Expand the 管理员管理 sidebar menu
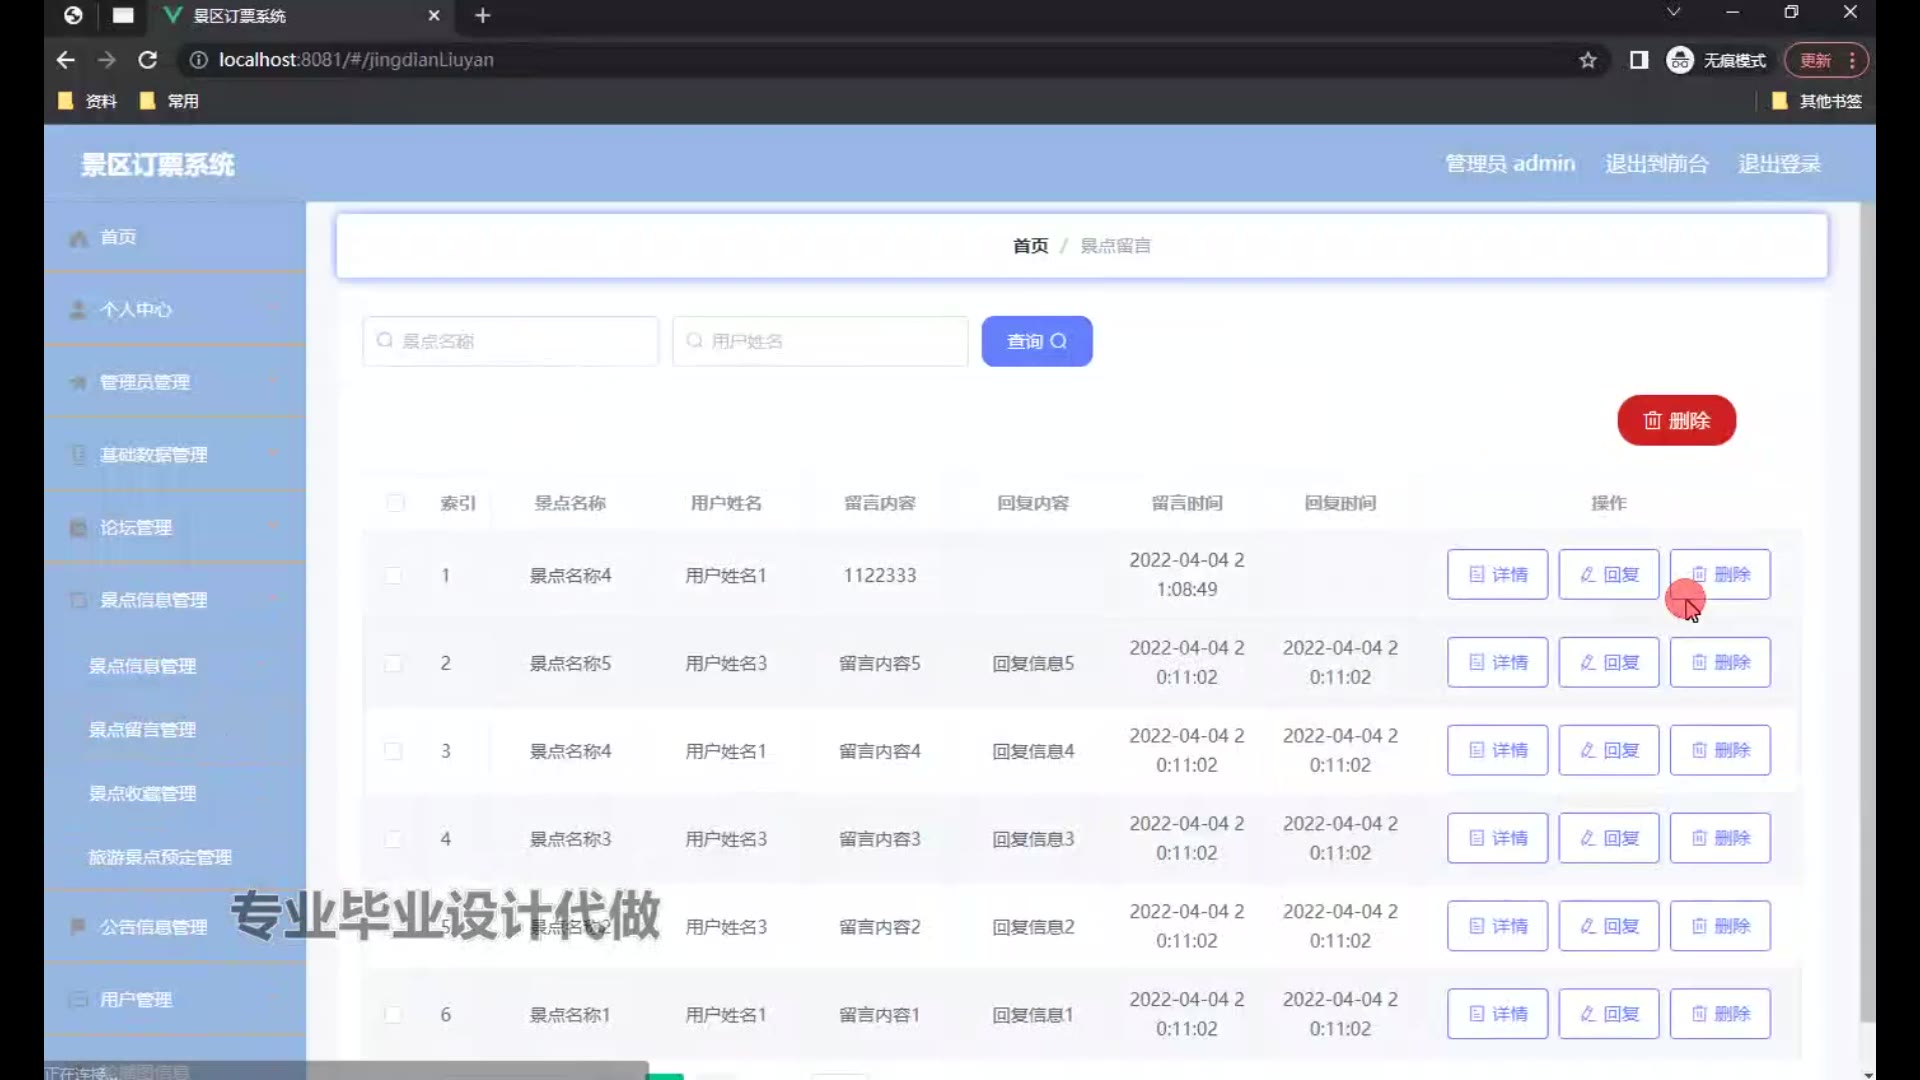Screen dimensions: 1920x1080 click(x=175, y=383)
